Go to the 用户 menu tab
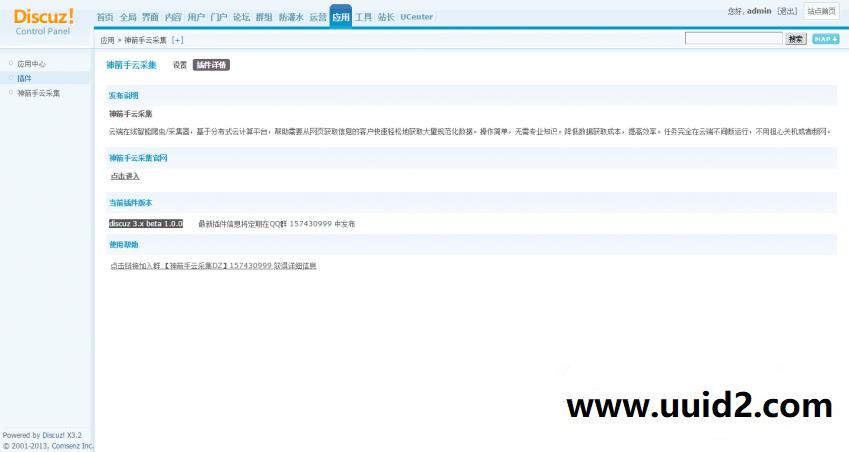 (196, 17)
